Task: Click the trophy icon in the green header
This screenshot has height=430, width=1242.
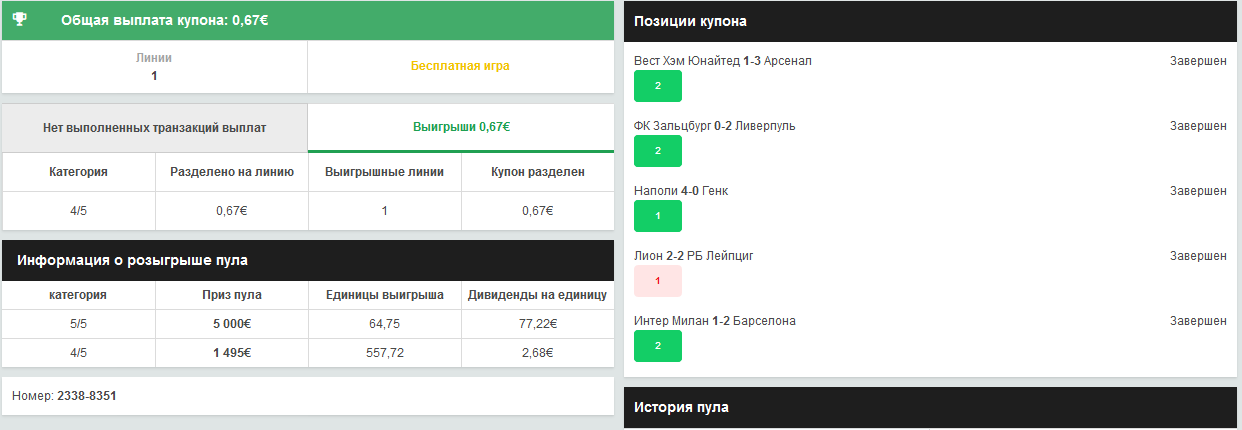Action: 21,20
